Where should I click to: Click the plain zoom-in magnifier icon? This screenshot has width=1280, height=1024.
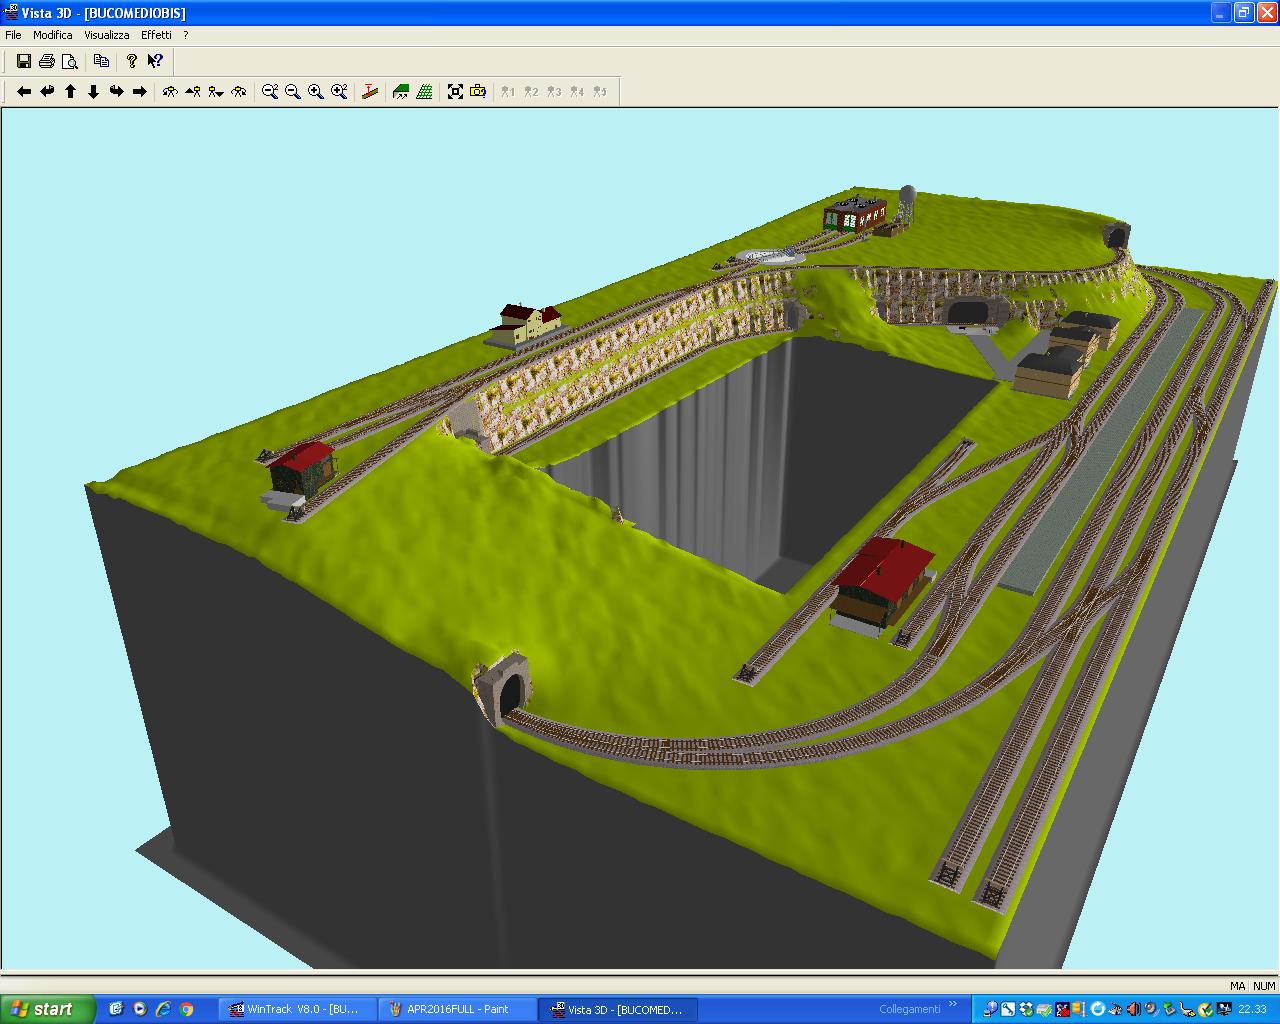(316, 92)
